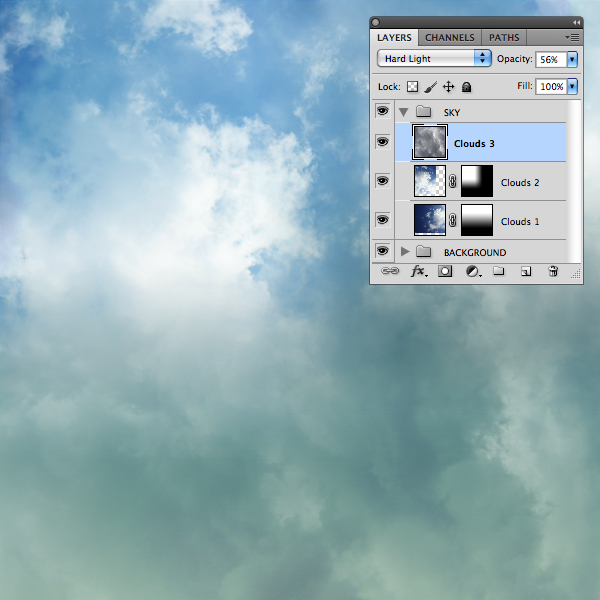Select the Clouds 1 layer thumbnail
This screenshot has height=600, width=600.
click(x=430, y=220)
